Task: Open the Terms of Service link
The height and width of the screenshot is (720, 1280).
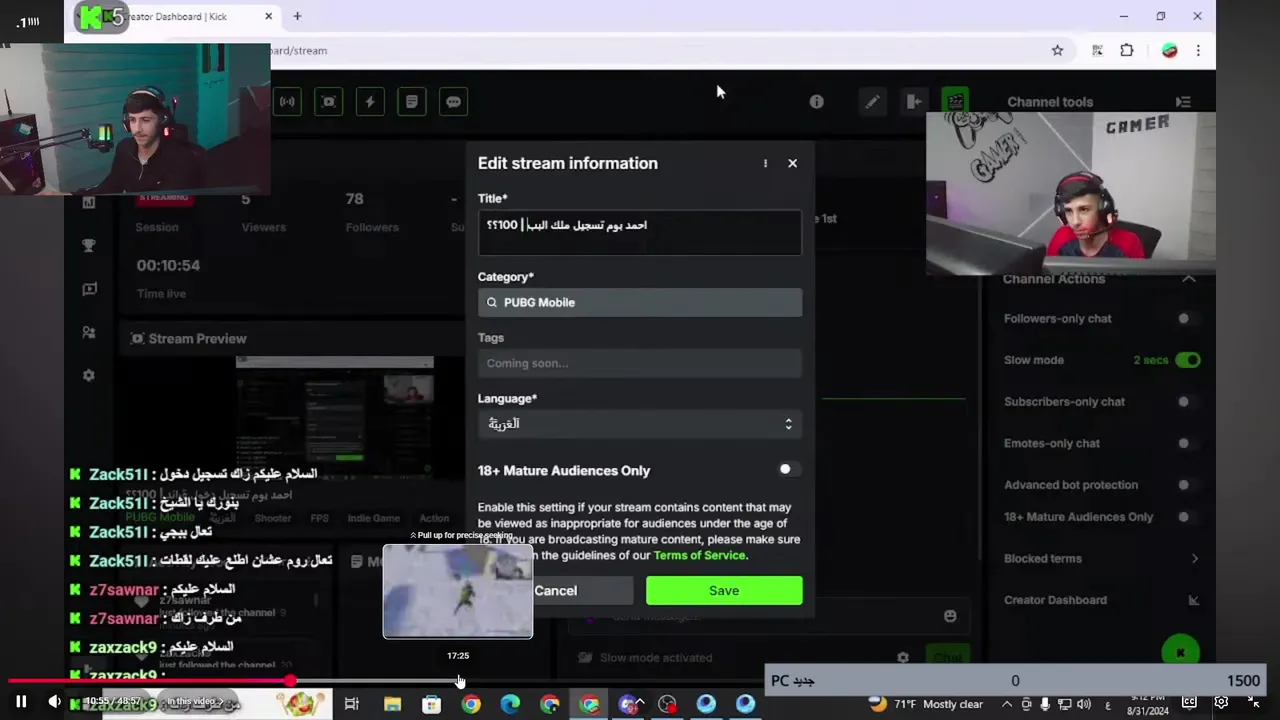Action: pos(699,555)
